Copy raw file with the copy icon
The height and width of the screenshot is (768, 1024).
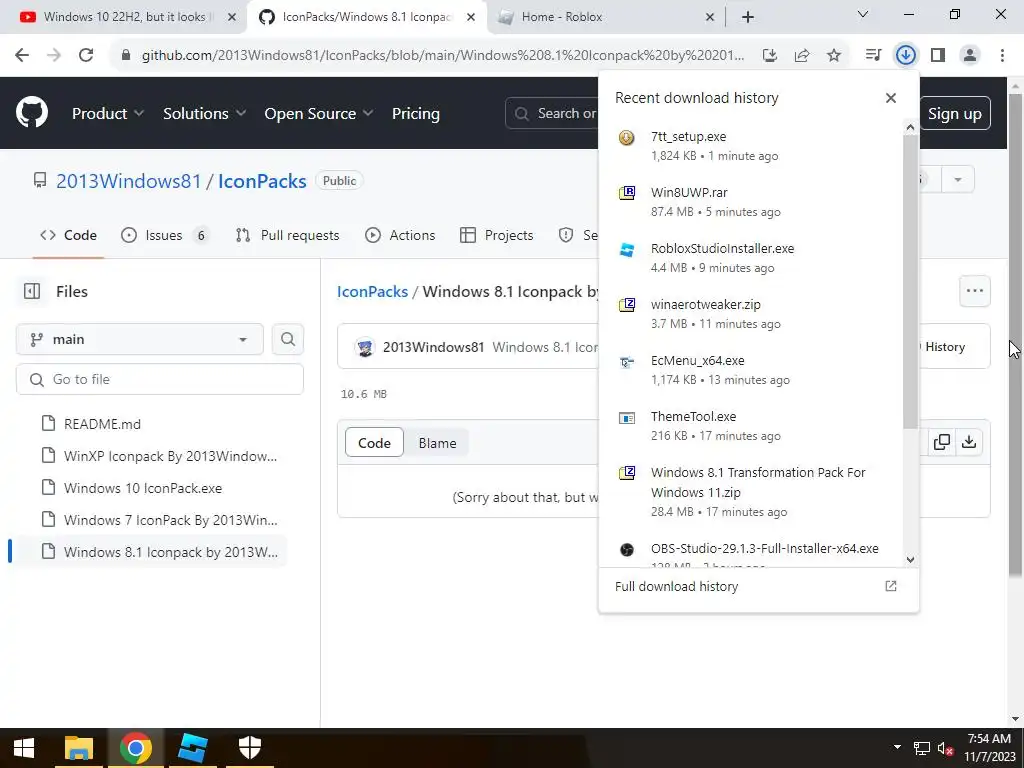click(x=942, y=442)
